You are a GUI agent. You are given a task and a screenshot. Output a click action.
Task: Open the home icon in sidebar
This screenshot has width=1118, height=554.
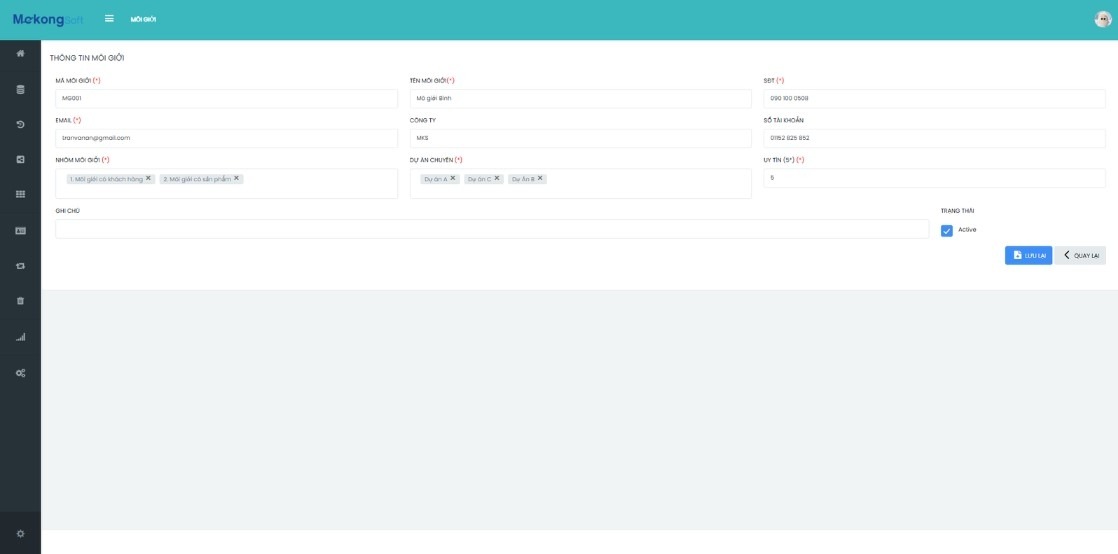20,53
